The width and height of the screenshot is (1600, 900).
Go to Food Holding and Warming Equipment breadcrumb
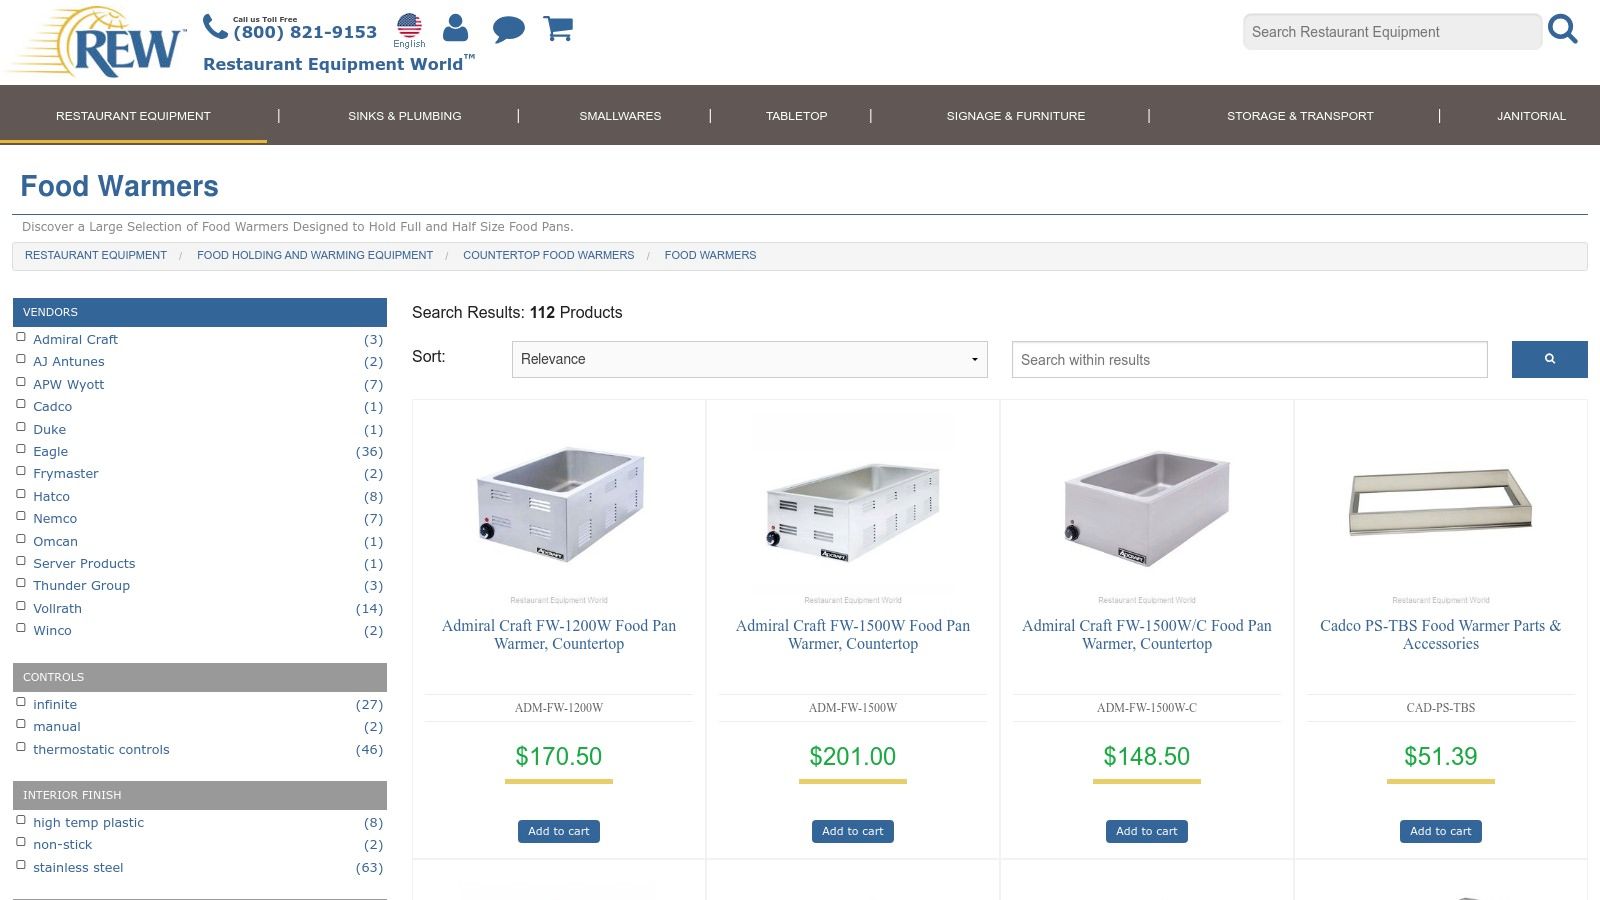coord(315,256)
